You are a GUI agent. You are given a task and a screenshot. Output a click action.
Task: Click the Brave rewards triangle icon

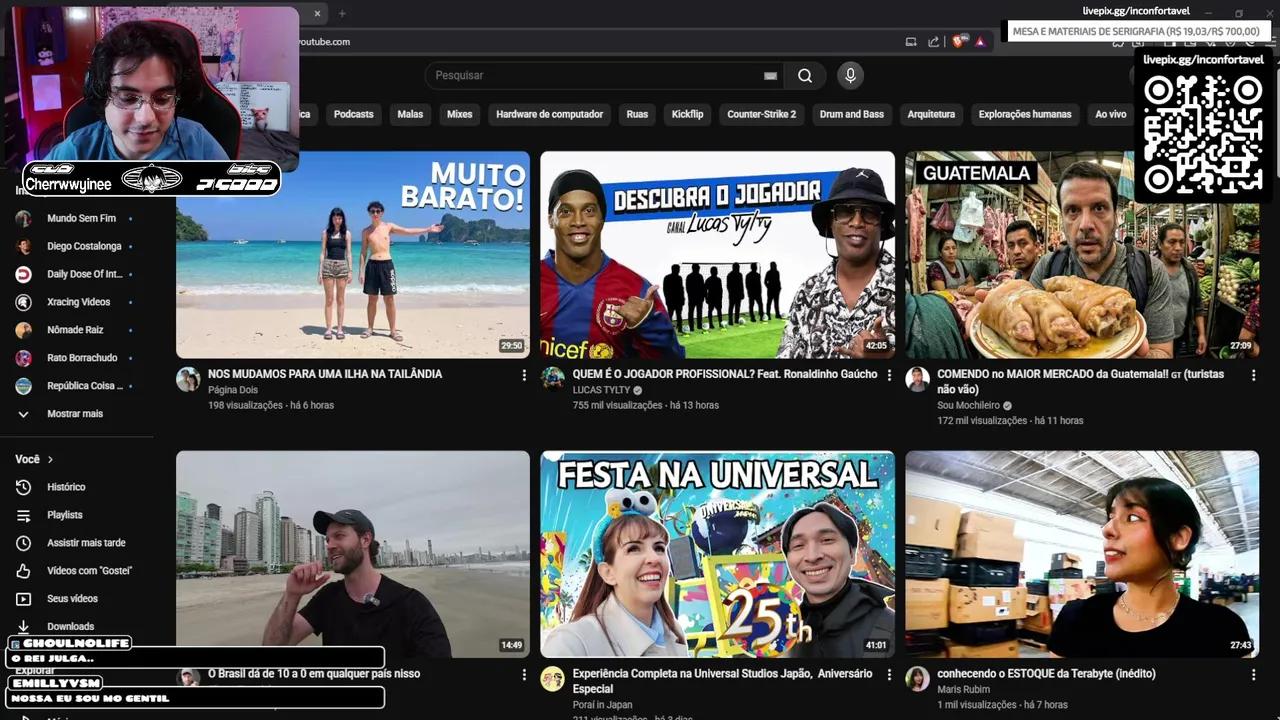(980, 42)
